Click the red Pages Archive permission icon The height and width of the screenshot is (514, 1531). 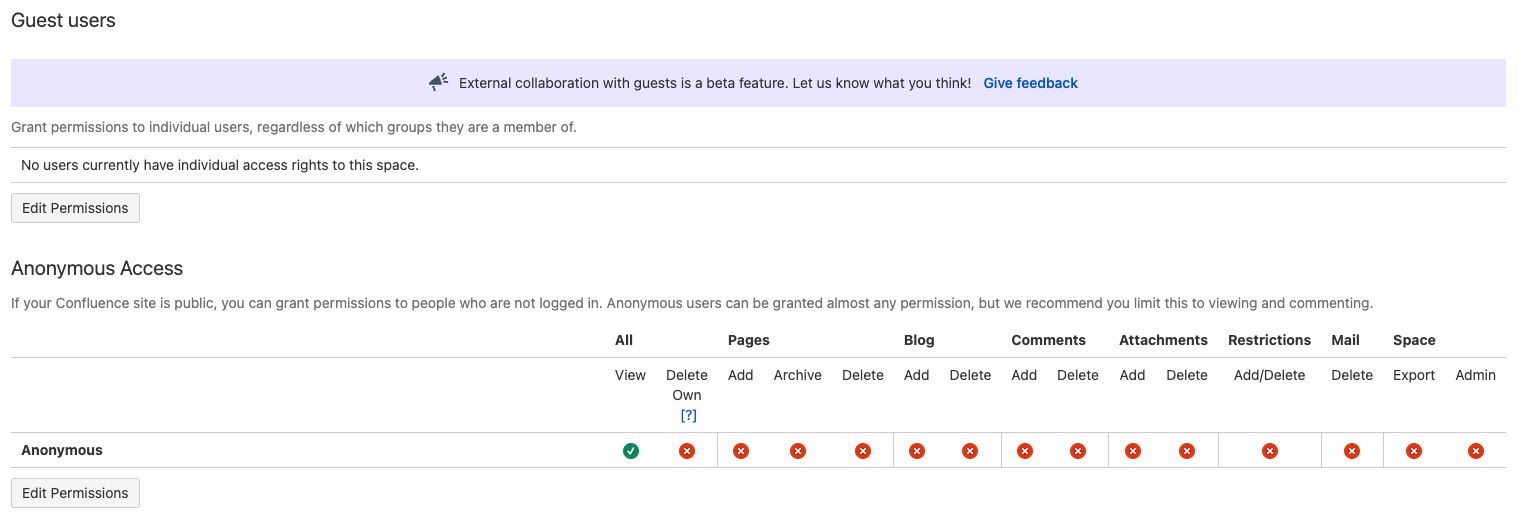[x=798, y=451]
